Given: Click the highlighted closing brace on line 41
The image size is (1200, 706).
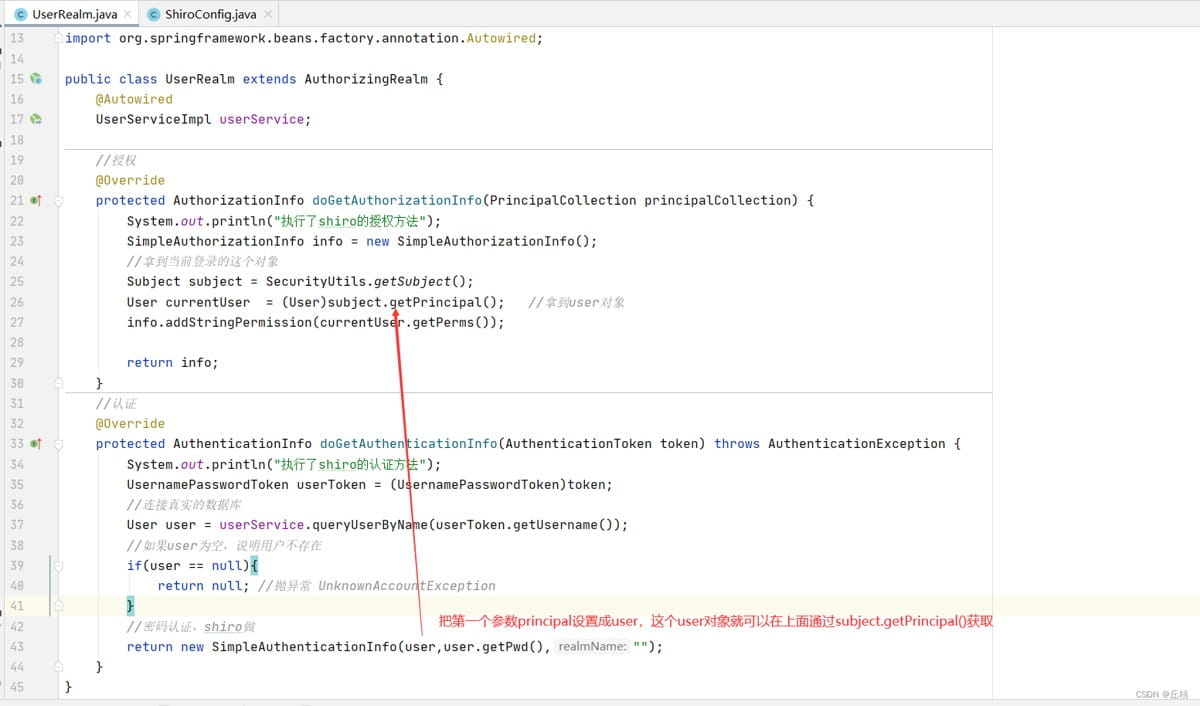Looking at the screenshot, I should [130, 606].
